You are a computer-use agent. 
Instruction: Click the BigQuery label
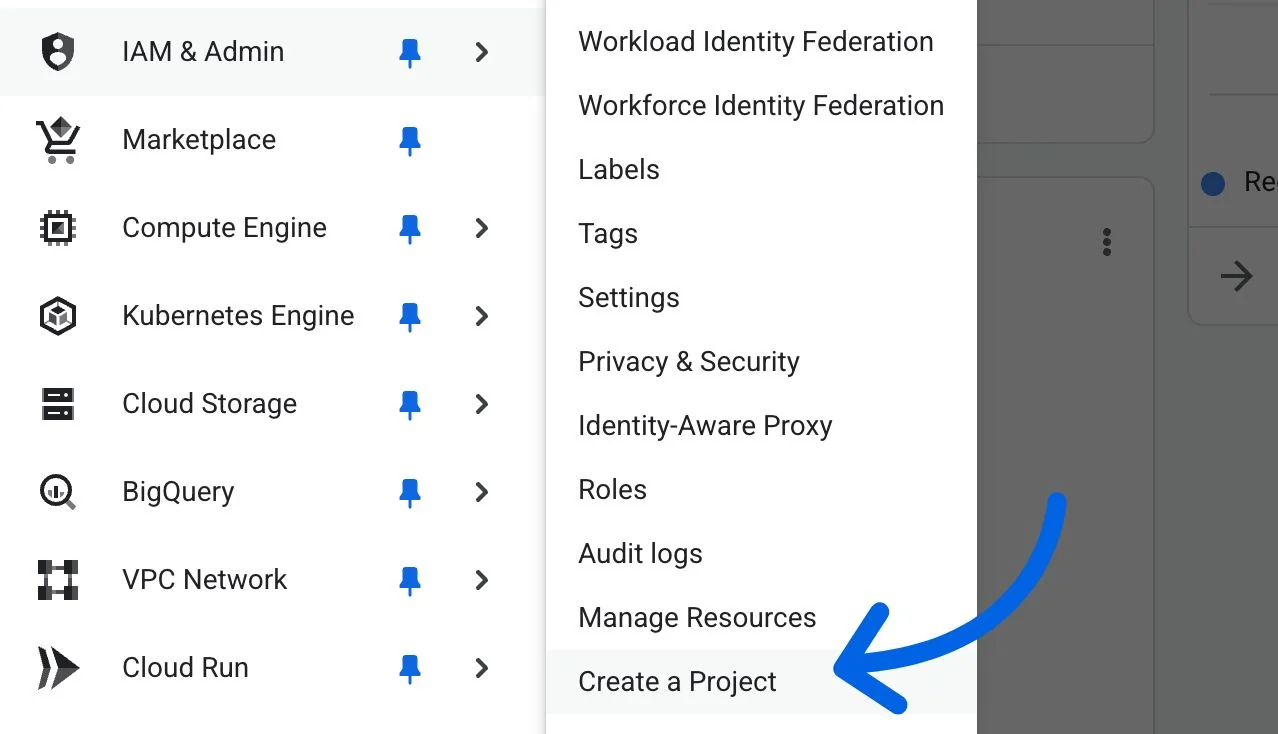click(x=178, y=492)
